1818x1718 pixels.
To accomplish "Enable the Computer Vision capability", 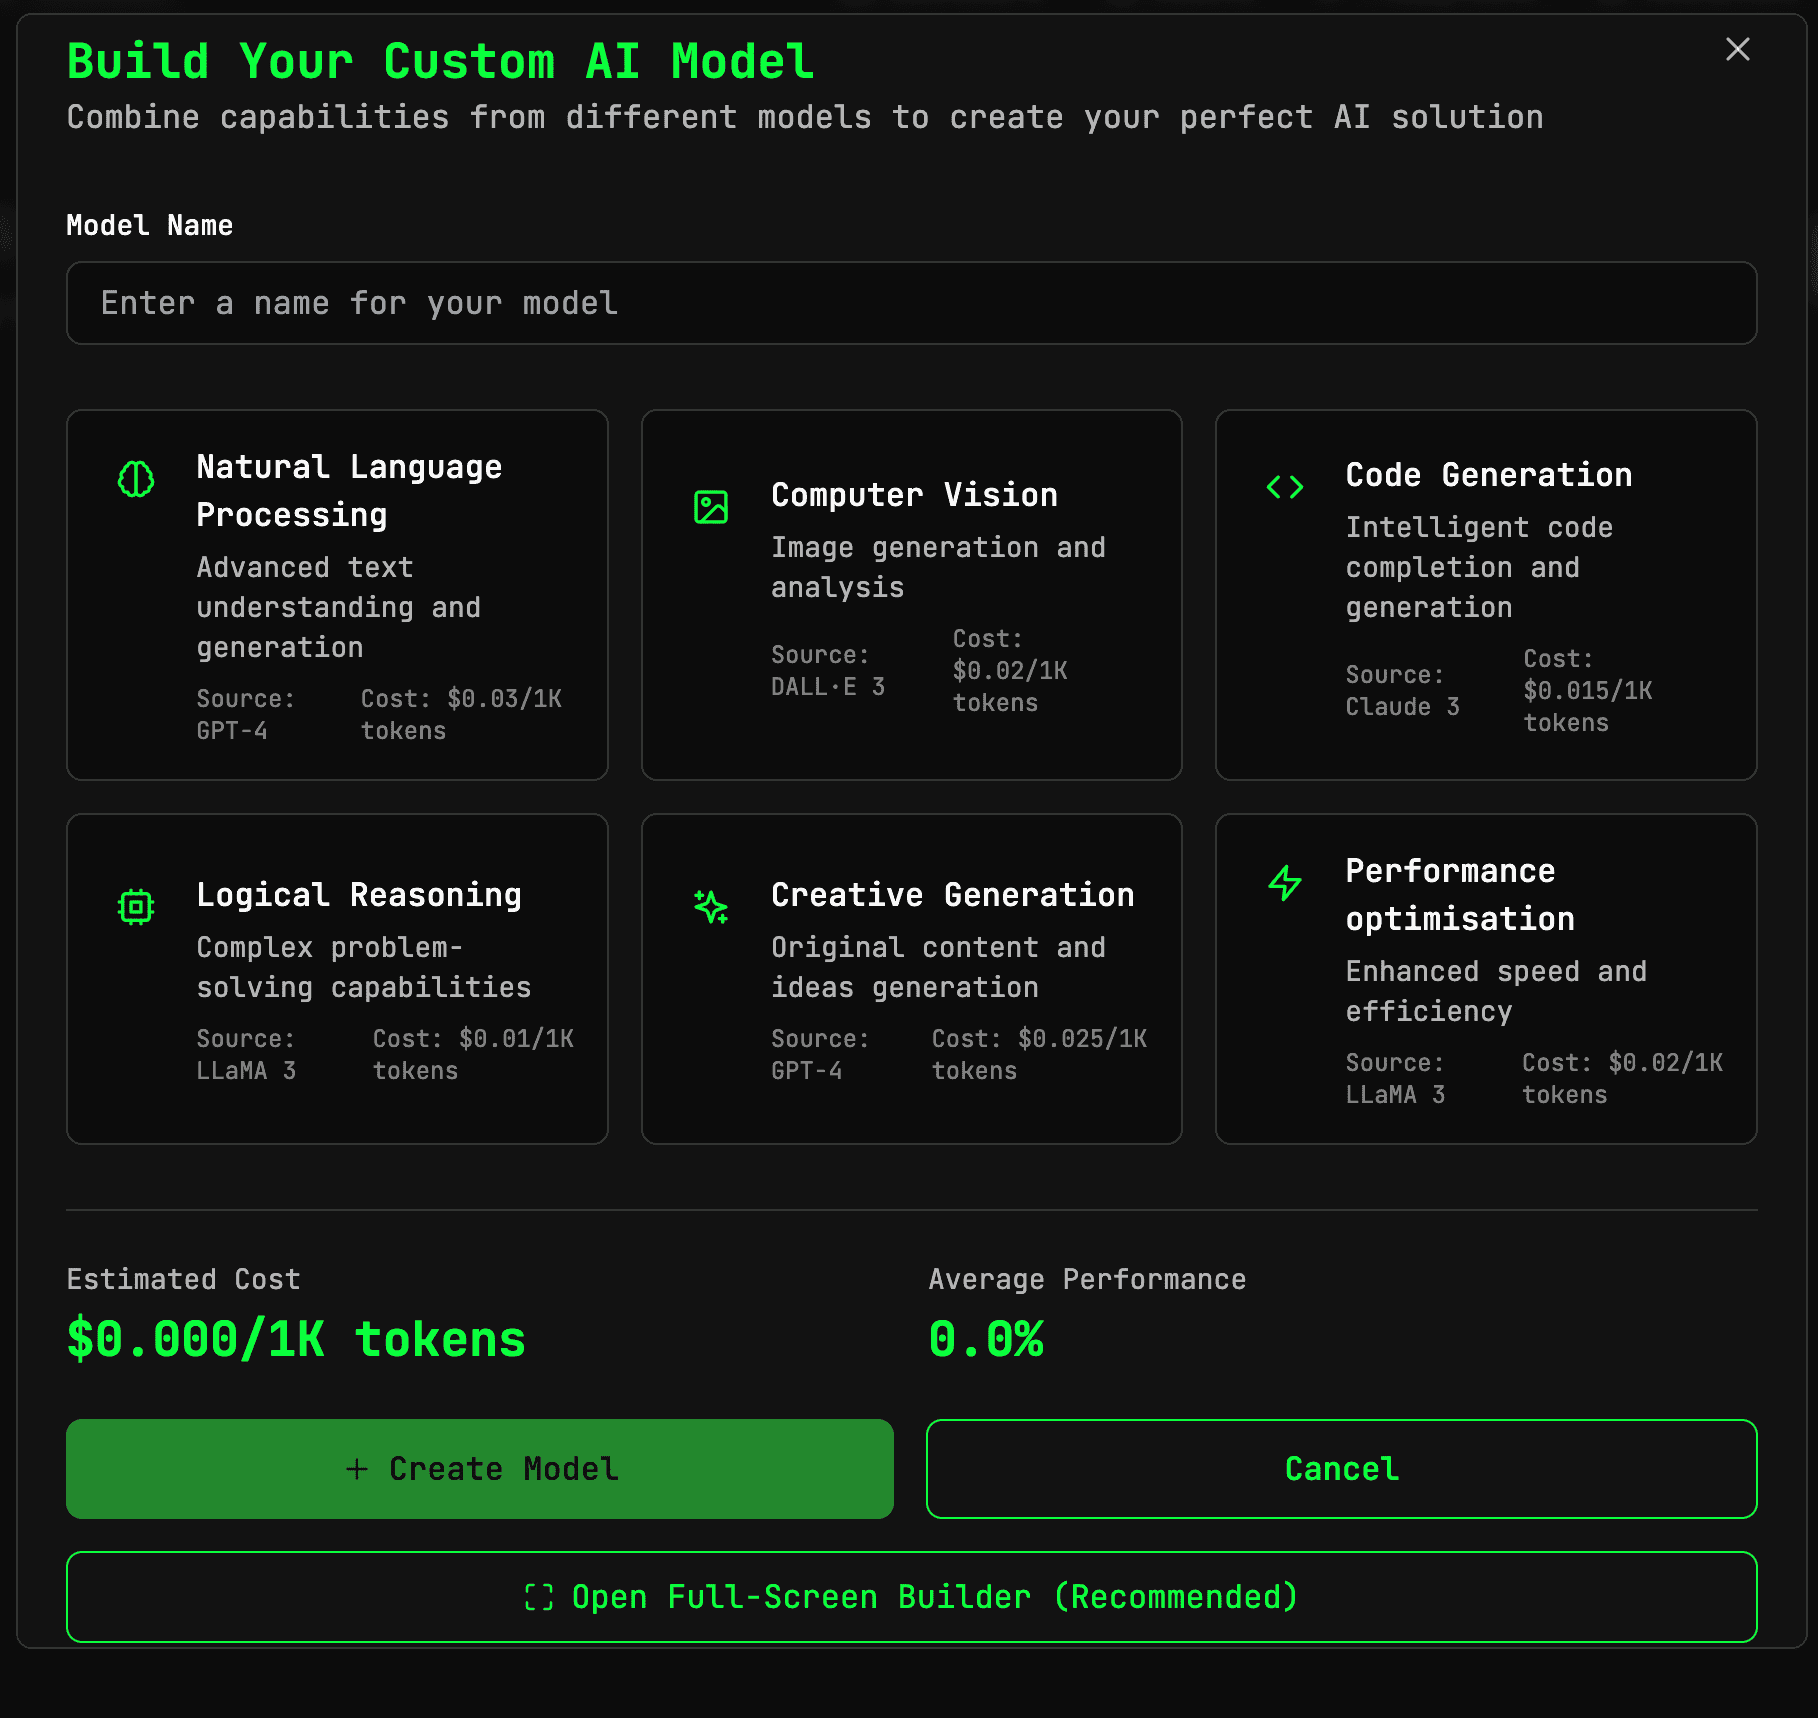I will [x=911, y=595].
